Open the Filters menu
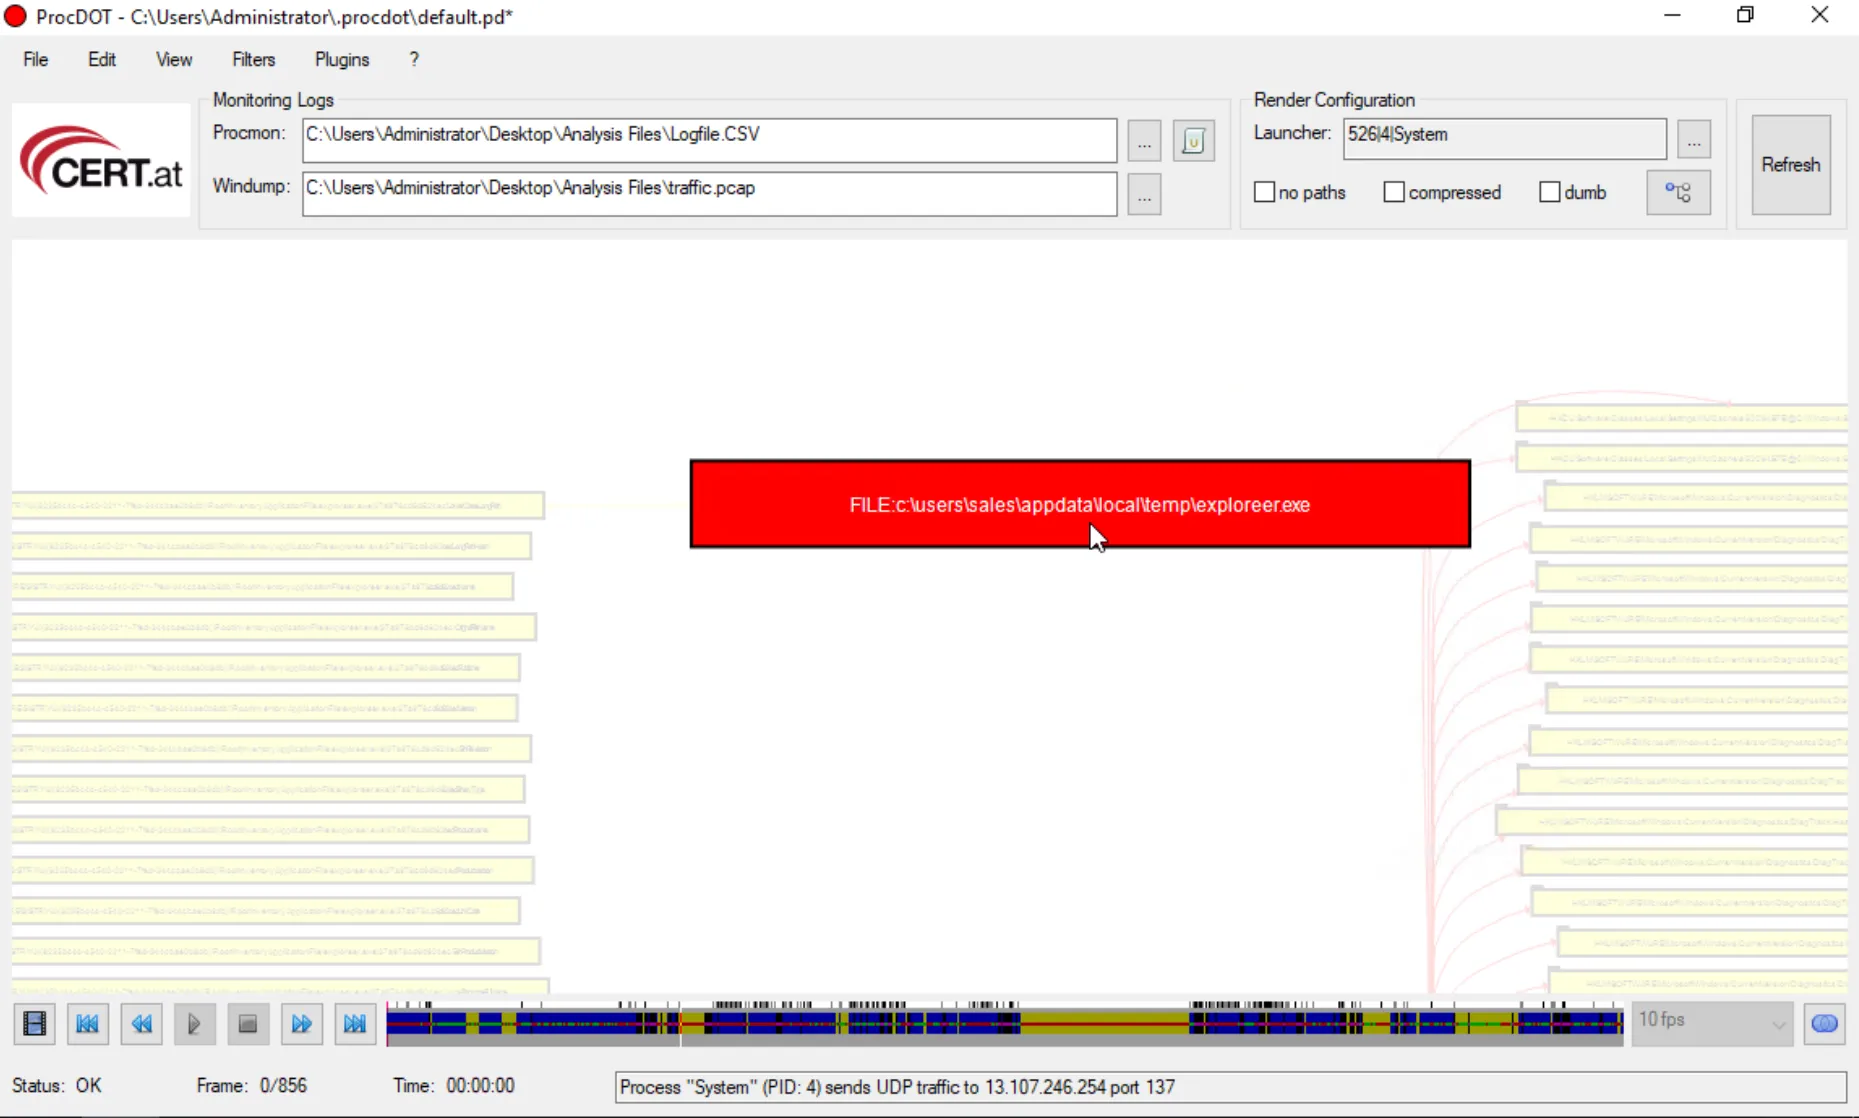Image resolution: width=1859 pixels, height=1118 pixels. [x=253, y=60]
